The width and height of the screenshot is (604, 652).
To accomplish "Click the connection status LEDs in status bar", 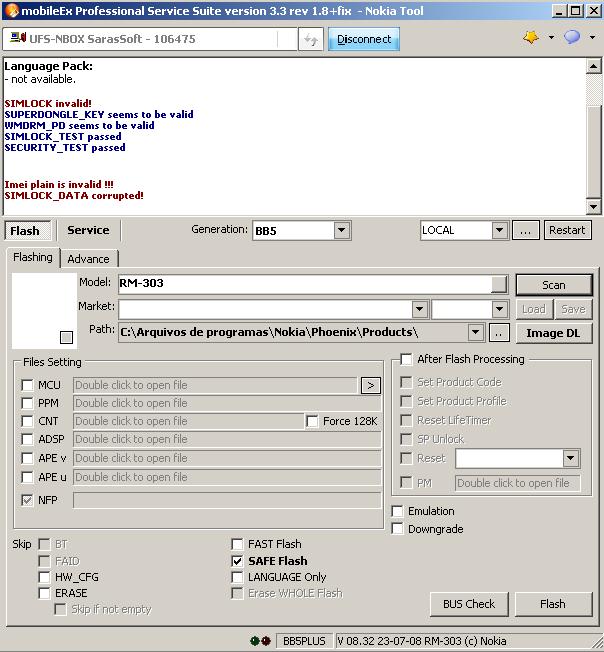I will point(262,640).
